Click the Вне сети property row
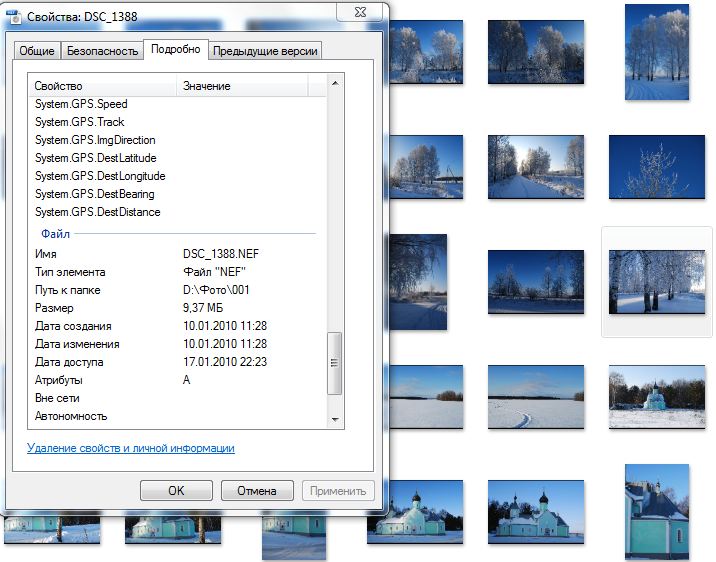This screenshot has width=716, height=562. point(178,398)
